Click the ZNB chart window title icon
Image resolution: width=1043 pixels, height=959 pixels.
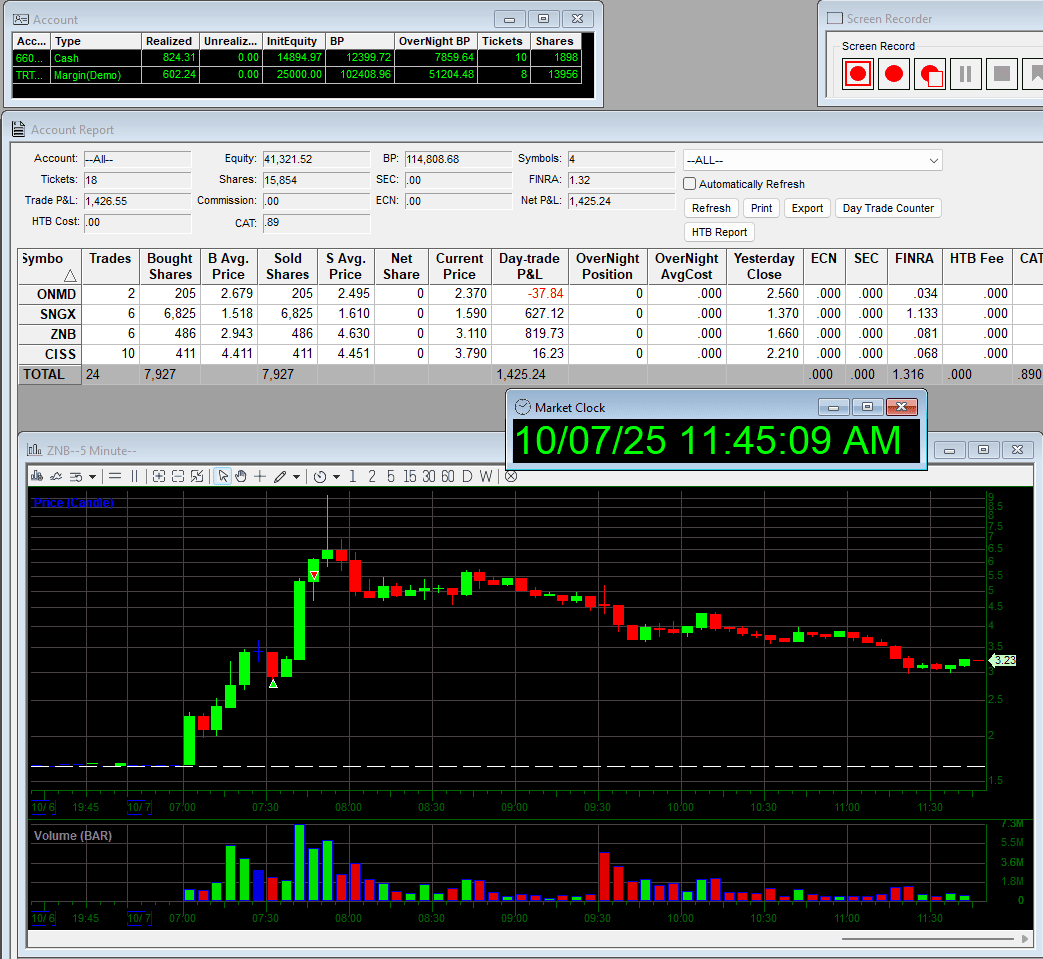tap(34, 450)
